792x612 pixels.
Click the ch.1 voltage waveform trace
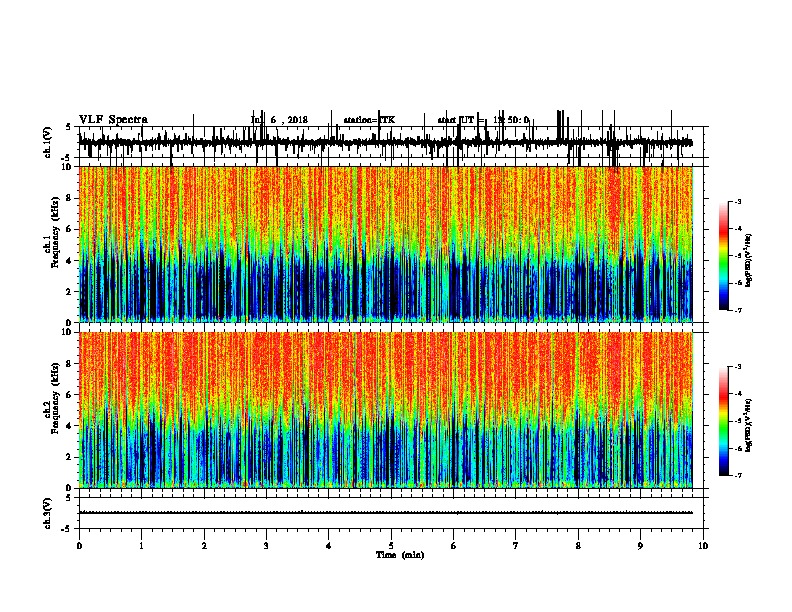tap(386, 142)
